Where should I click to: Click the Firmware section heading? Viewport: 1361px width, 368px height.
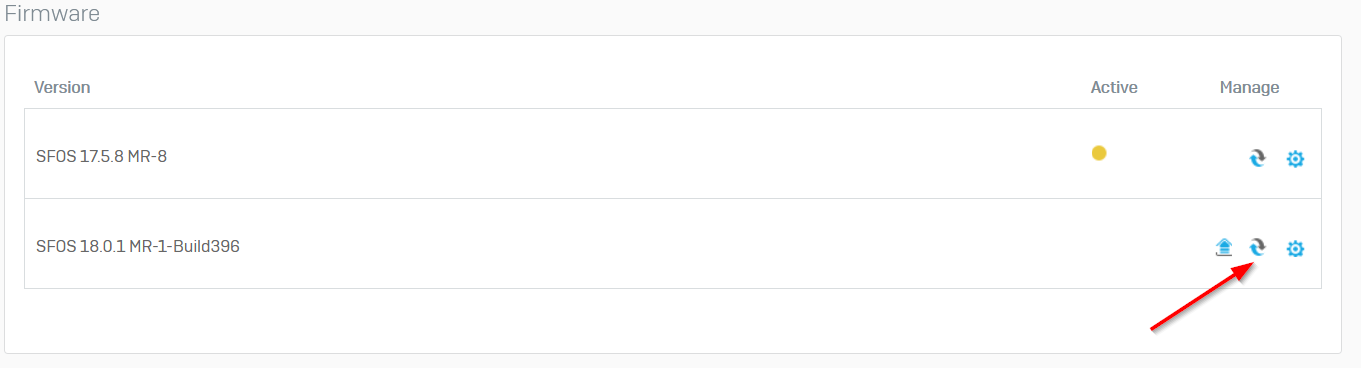pos(52,14)
